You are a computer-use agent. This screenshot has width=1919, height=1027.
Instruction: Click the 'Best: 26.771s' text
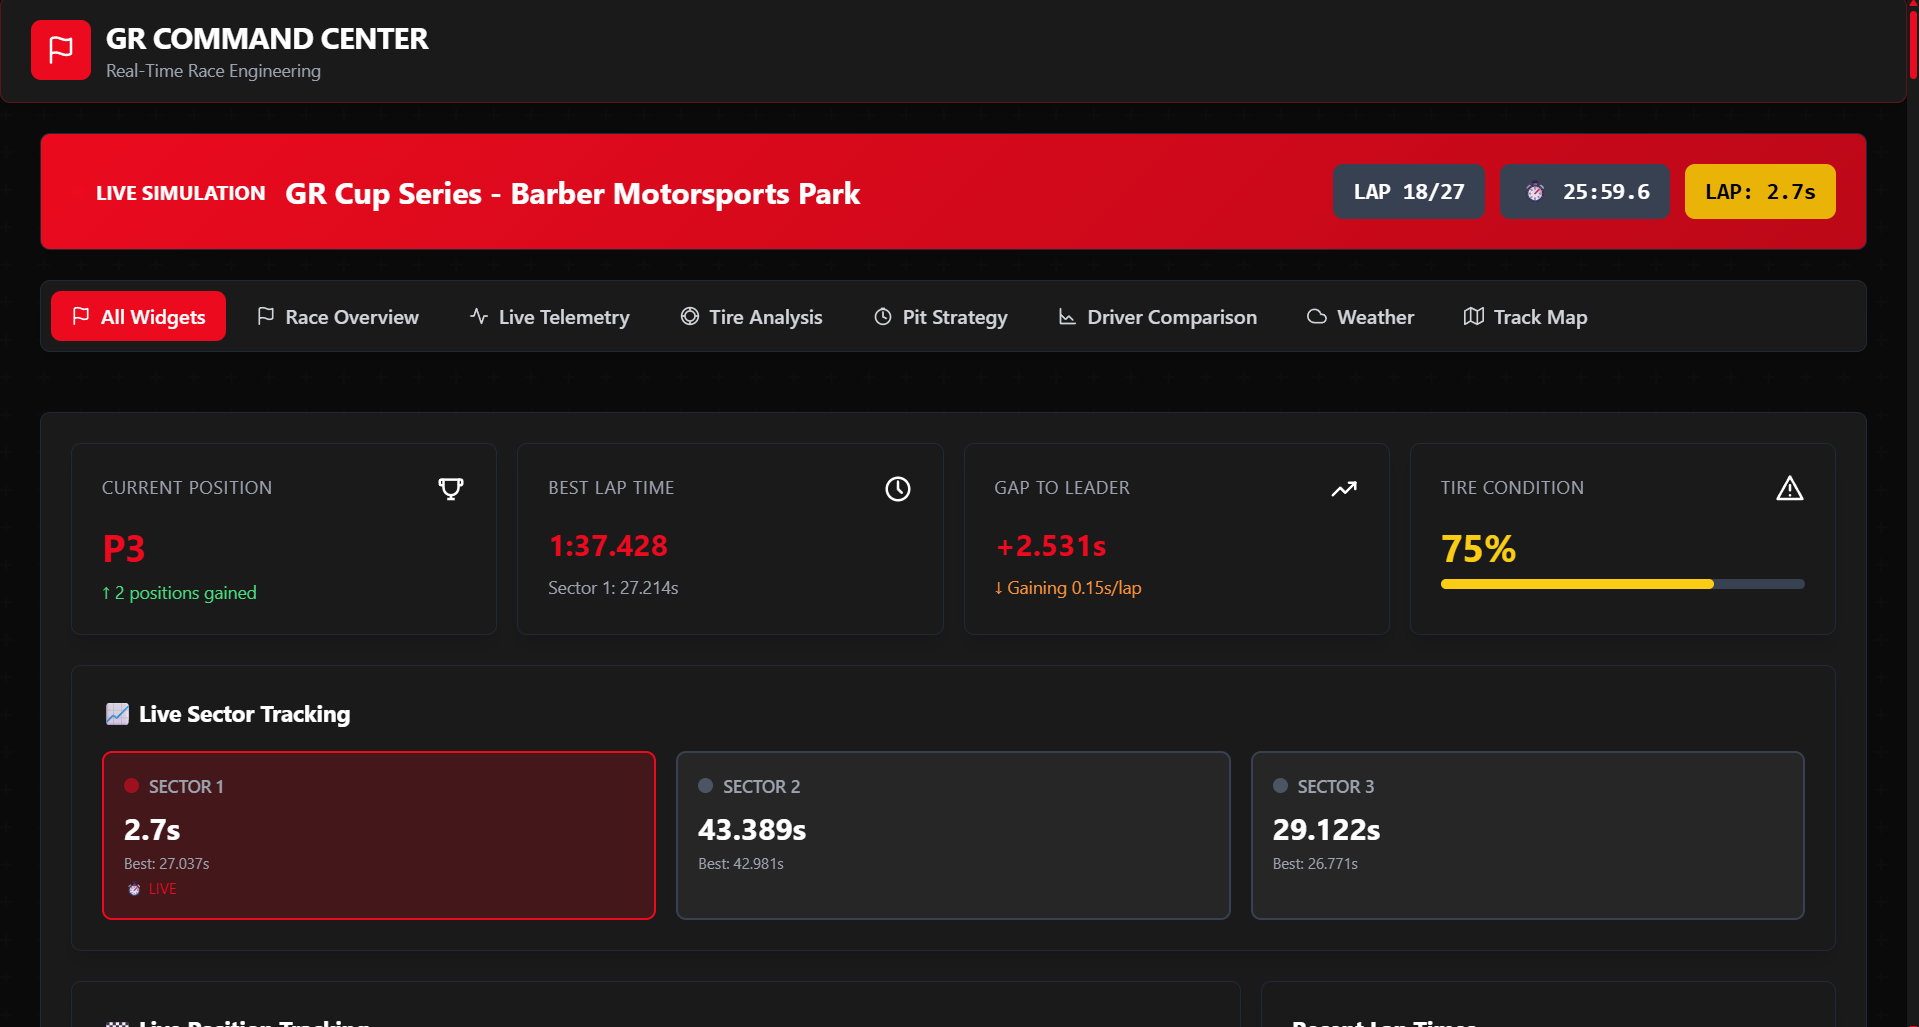click(x=1315, y=864)
